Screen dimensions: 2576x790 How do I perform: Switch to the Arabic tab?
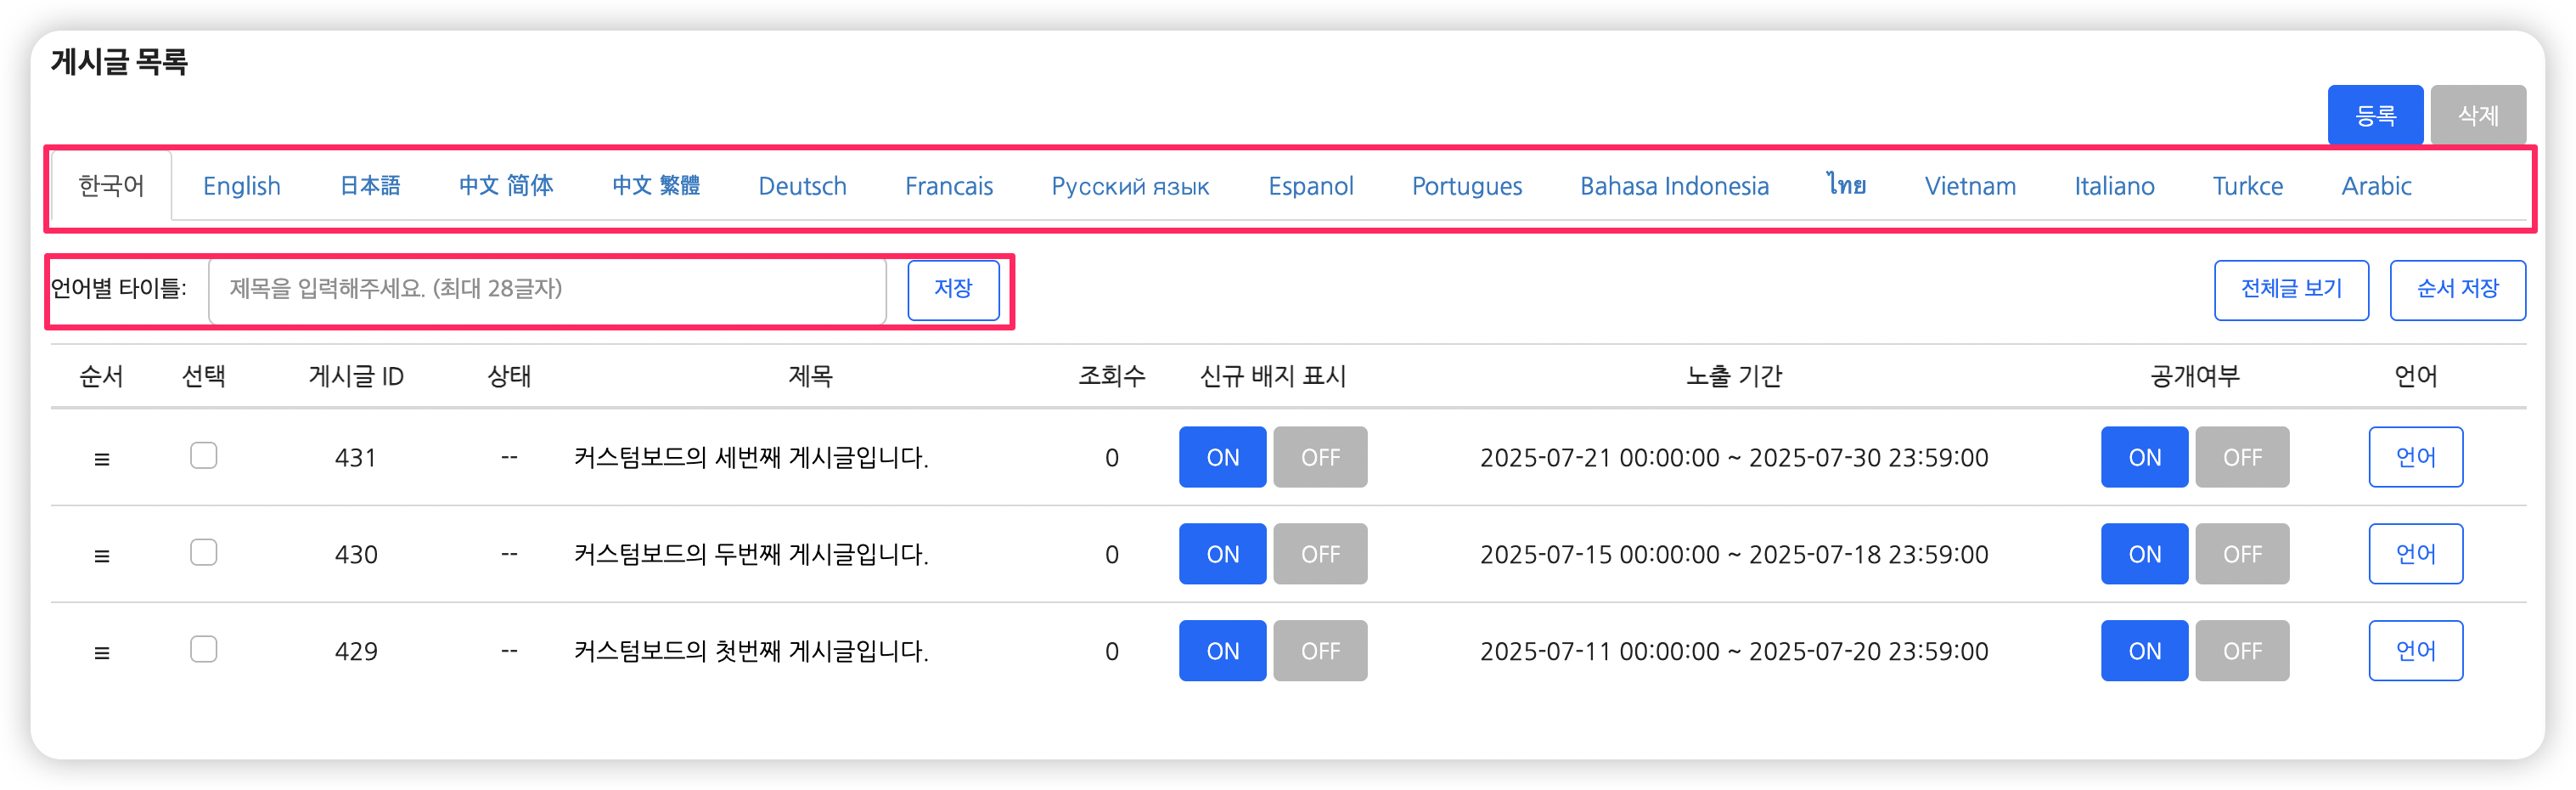[2376, 187]
